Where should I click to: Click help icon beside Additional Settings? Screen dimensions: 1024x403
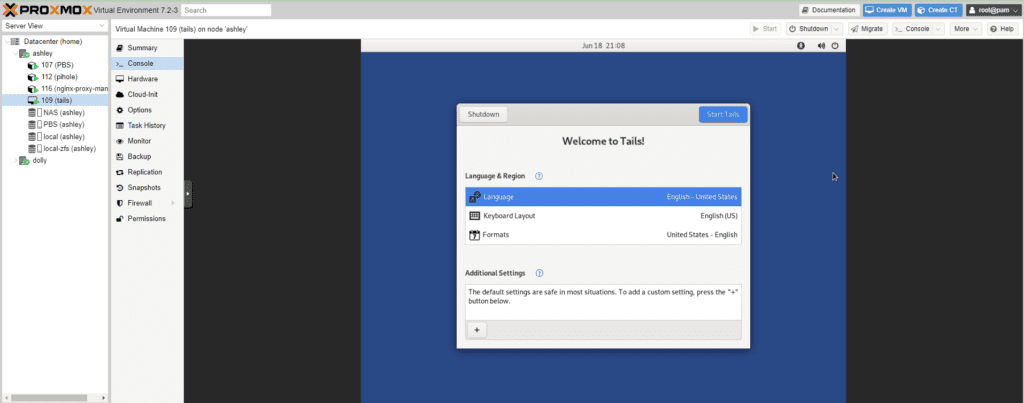pyautogui.click(x=539, y=274)
